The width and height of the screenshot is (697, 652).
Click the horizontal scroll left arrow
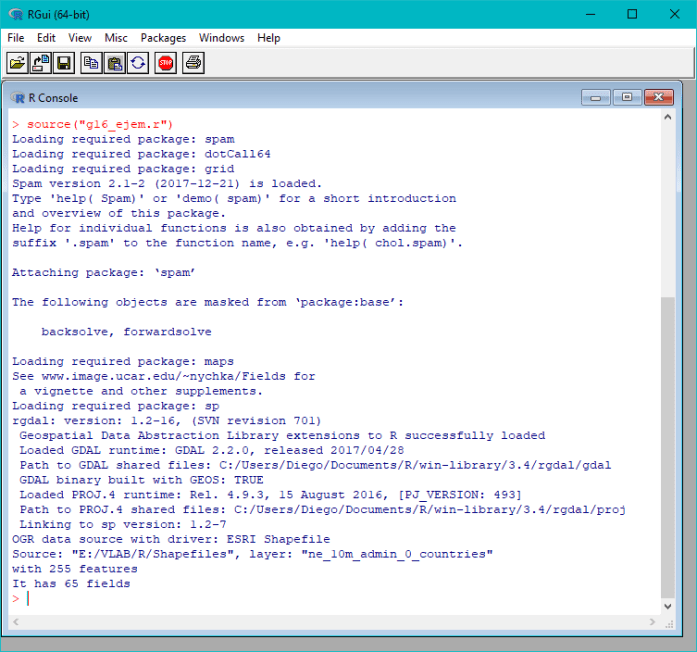(16, 622)
